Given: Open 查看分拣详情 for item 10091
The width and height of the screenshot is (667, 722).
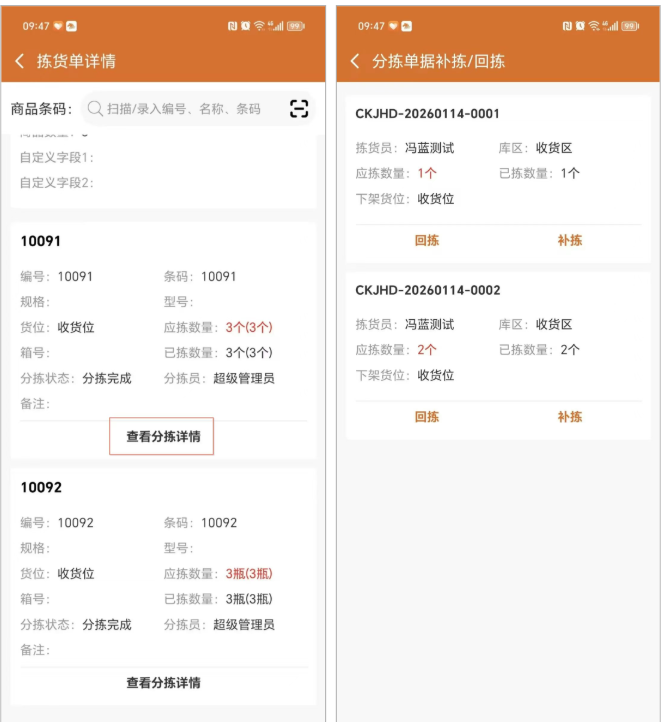Looking at the screenshot, I should (162, 437).
